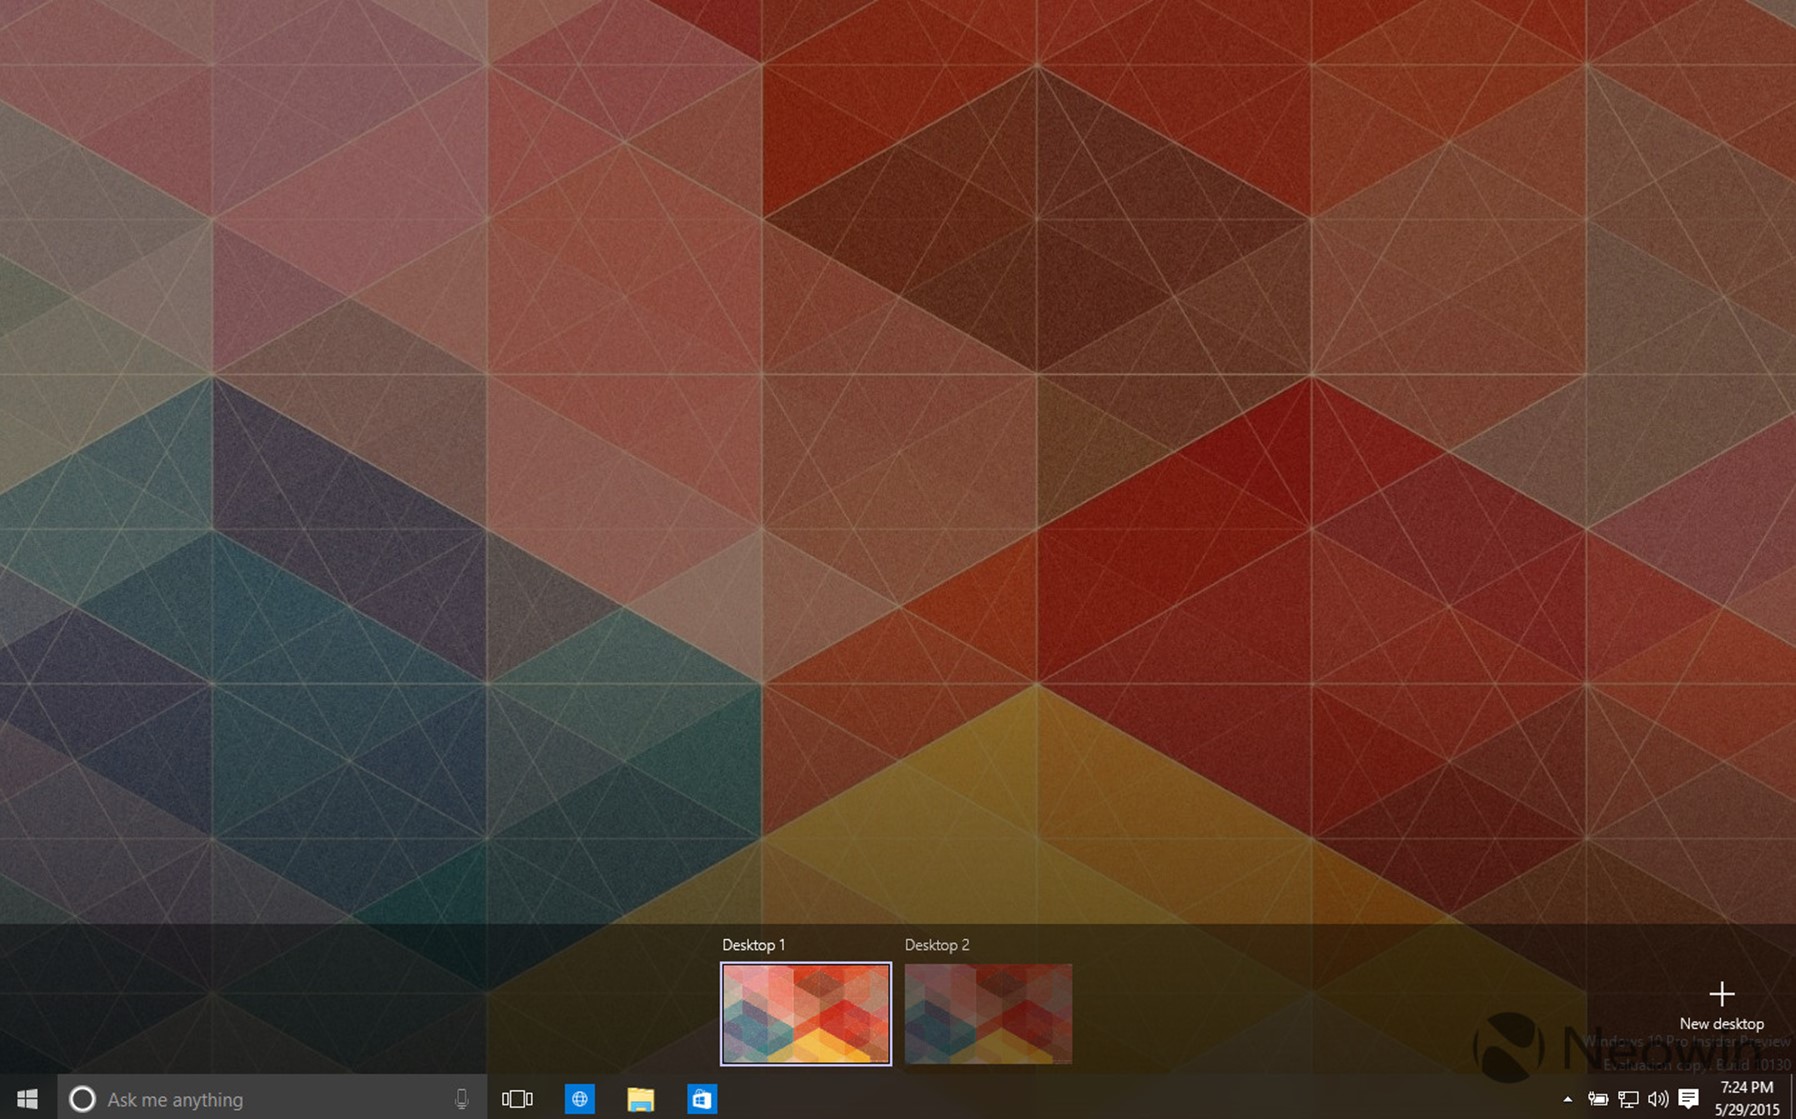Open the Windows Start menu

28,1099
